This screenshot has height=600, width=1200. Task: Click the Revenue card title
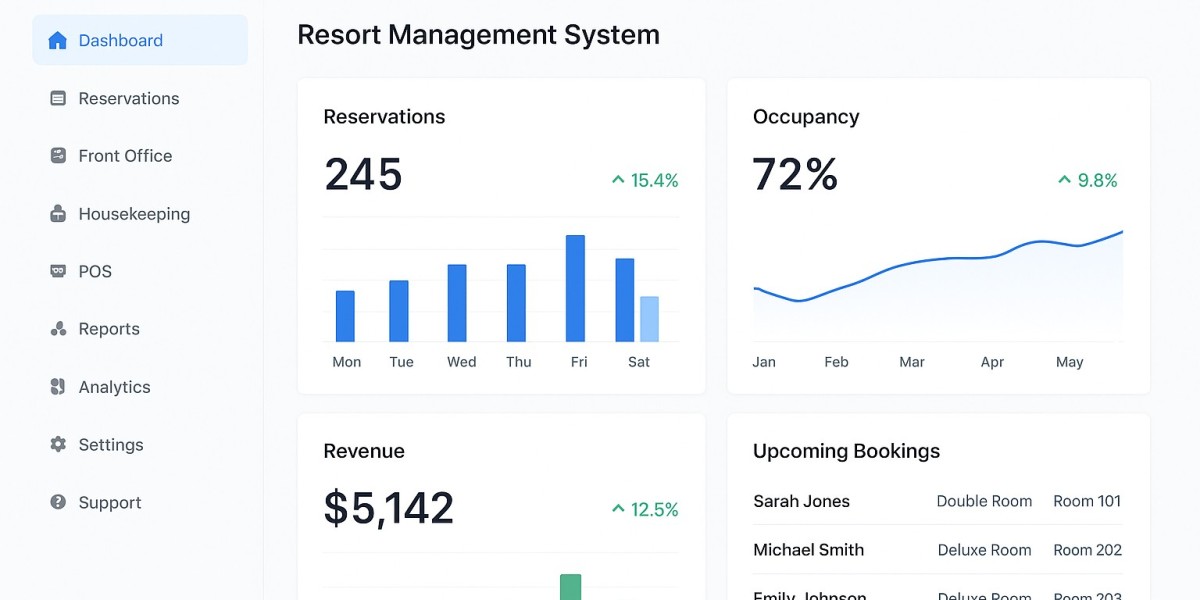pos(364,451)
